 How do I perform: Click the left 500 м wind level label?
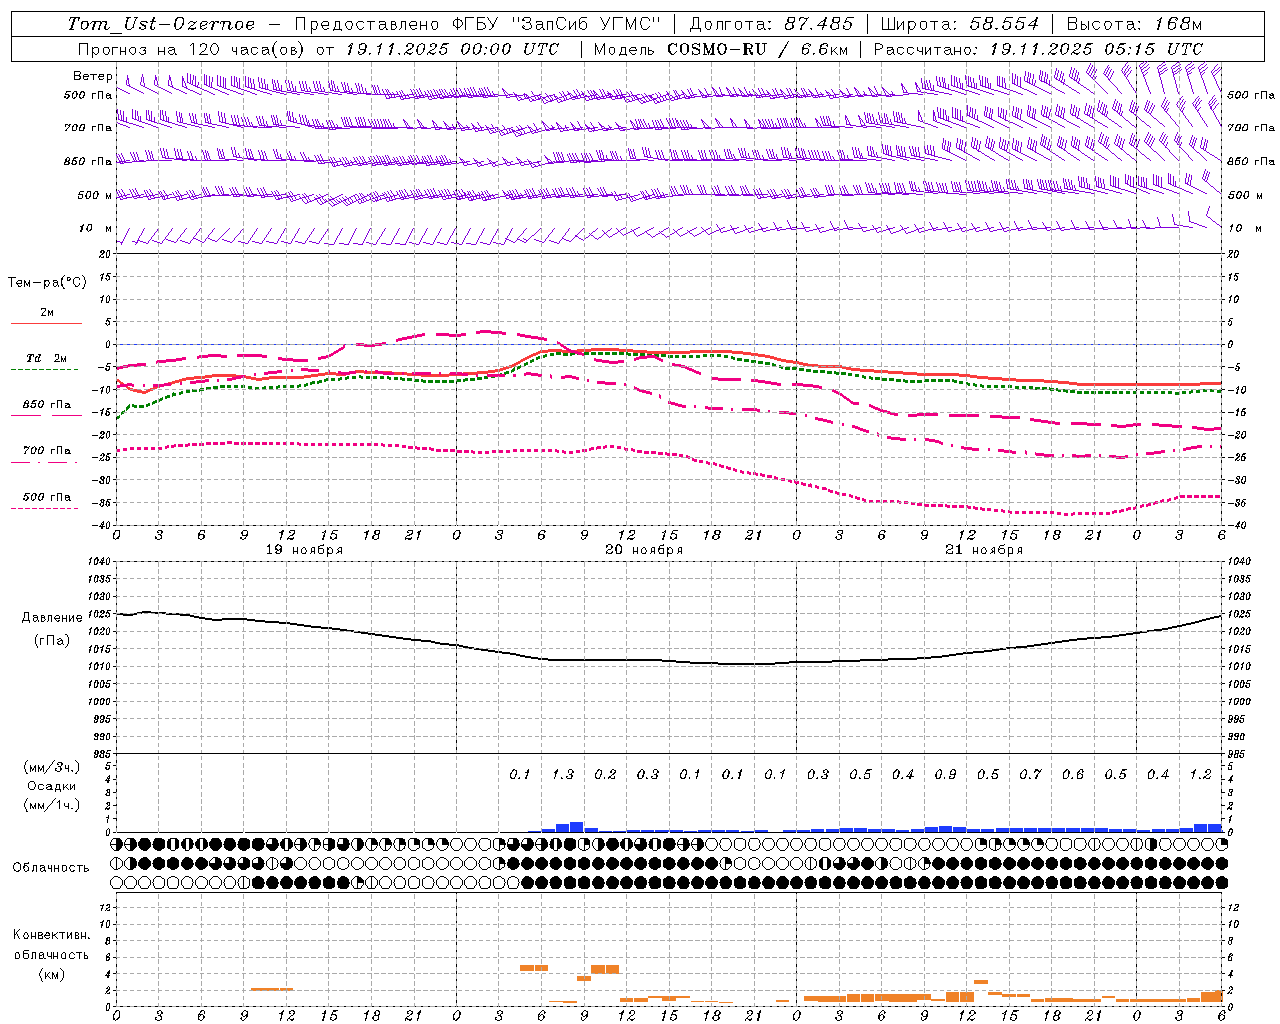(x=95, y=195)
